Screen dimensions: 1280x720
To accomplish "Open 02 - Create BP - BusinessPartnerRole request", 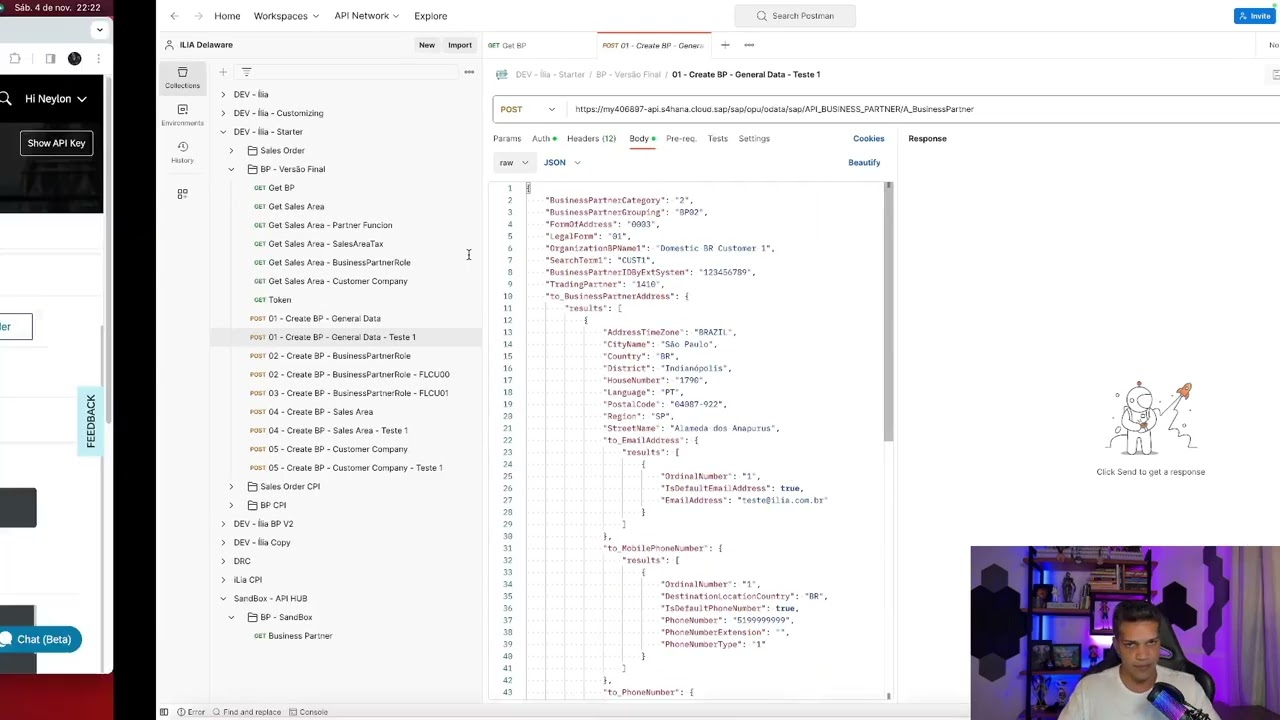I will [x=330, y=356].
